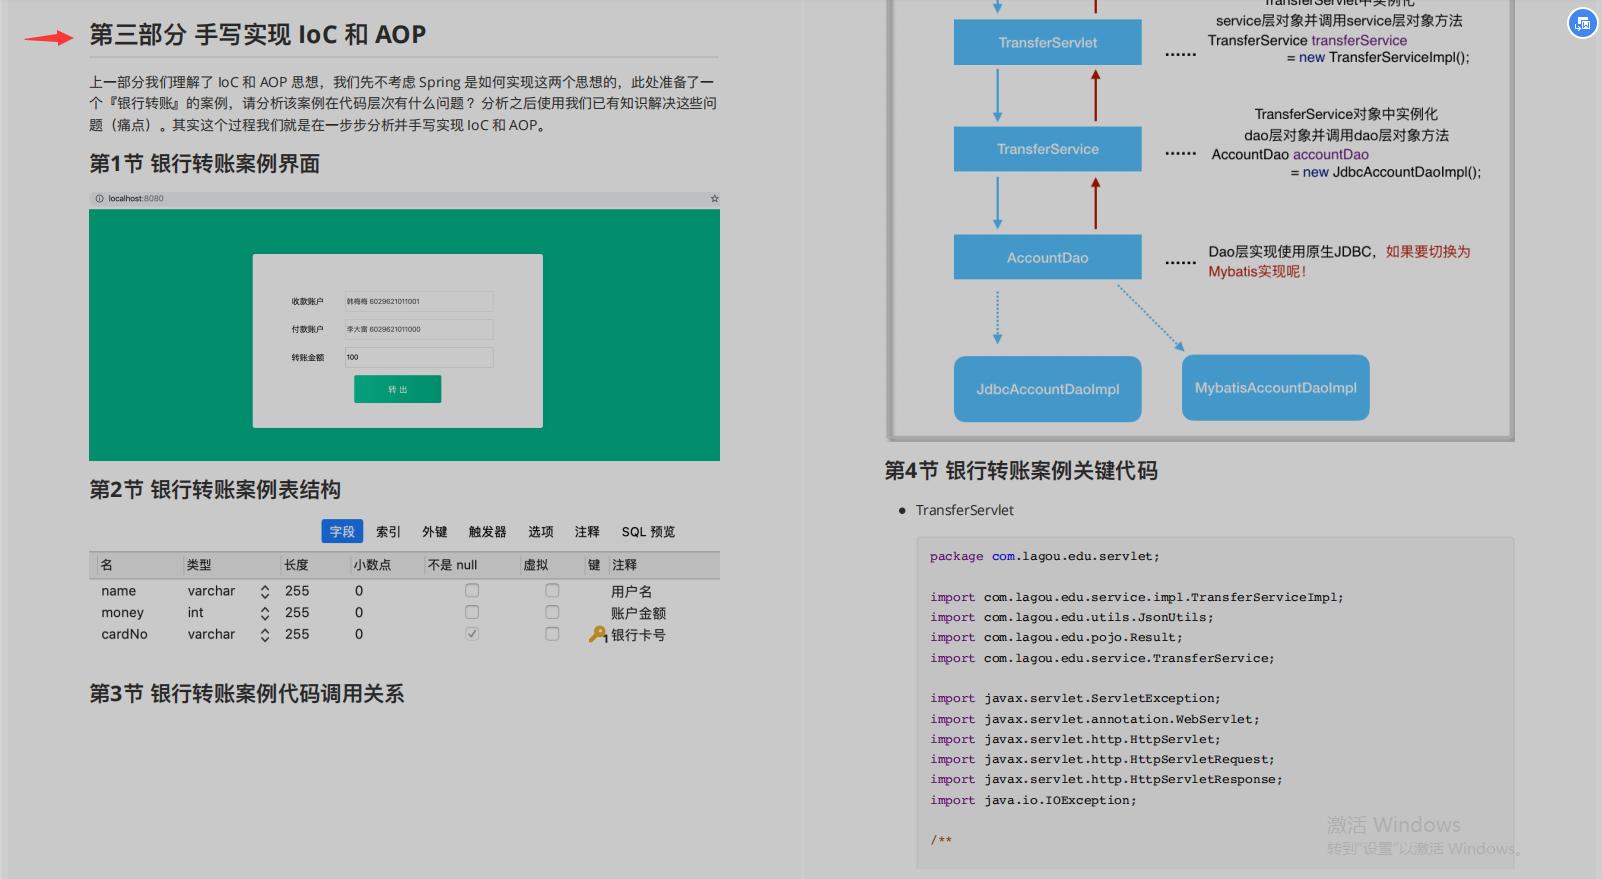Click the primary key icon on cardNo row
Image resolution: width=1602 pixels, height=879 pixels.
tap(598, 634)
